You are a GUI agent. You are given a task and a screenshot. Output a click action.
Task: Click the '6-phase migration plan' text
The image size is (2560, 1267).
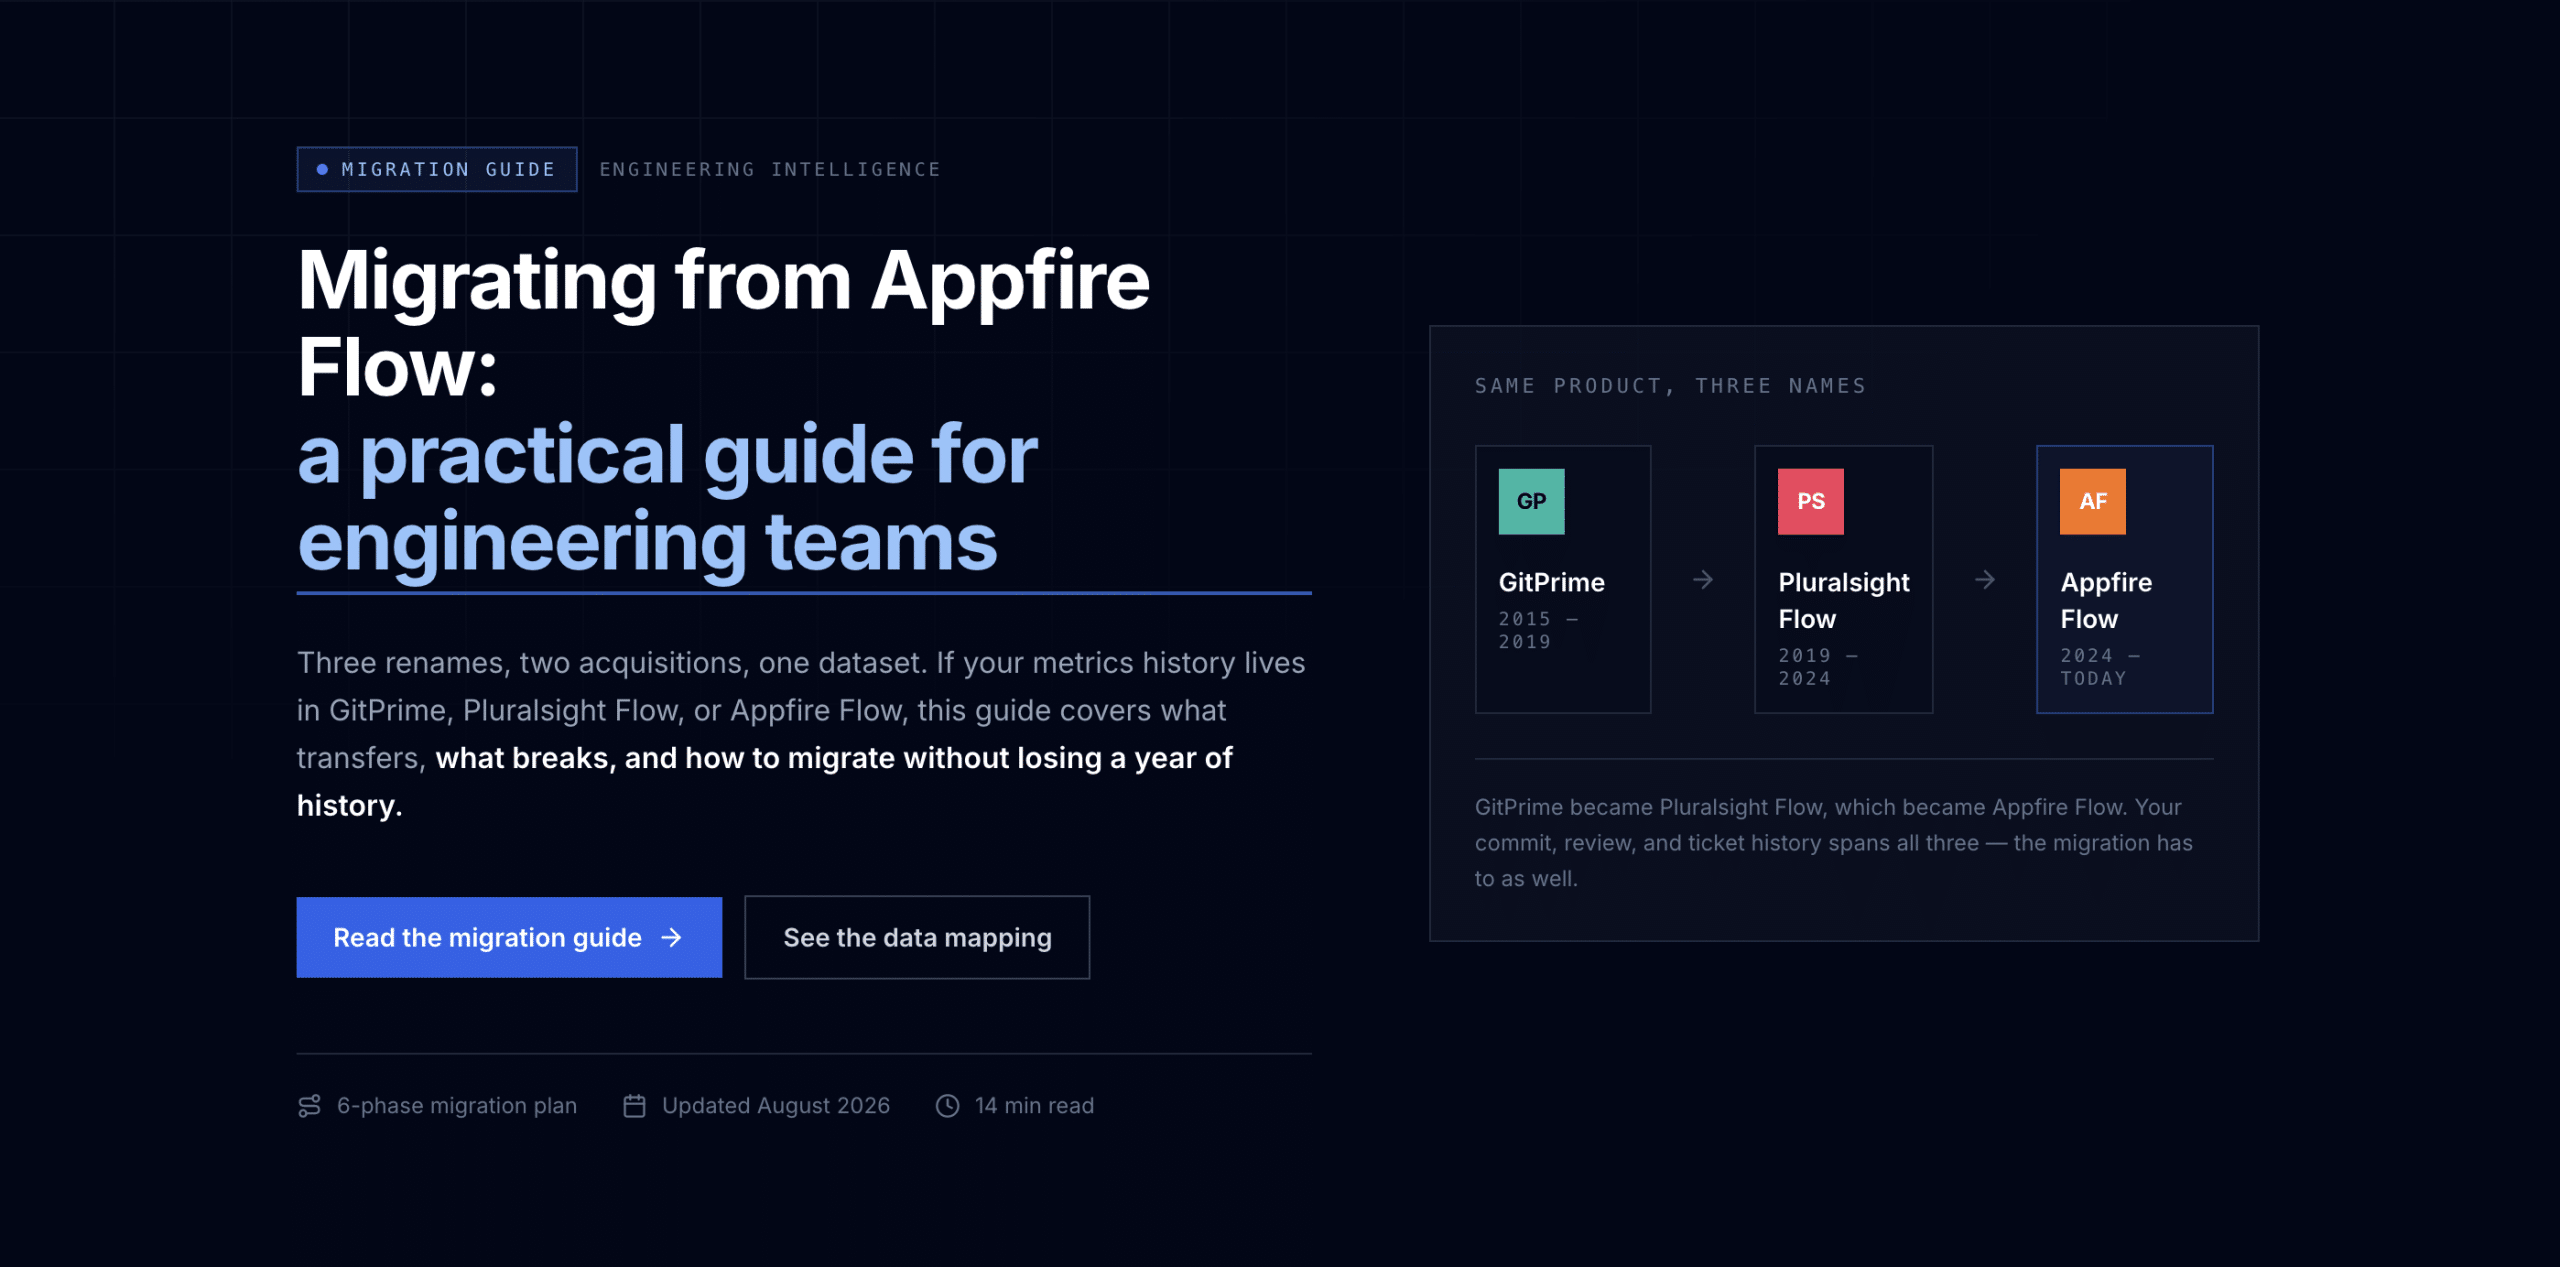pos(457,1105)
